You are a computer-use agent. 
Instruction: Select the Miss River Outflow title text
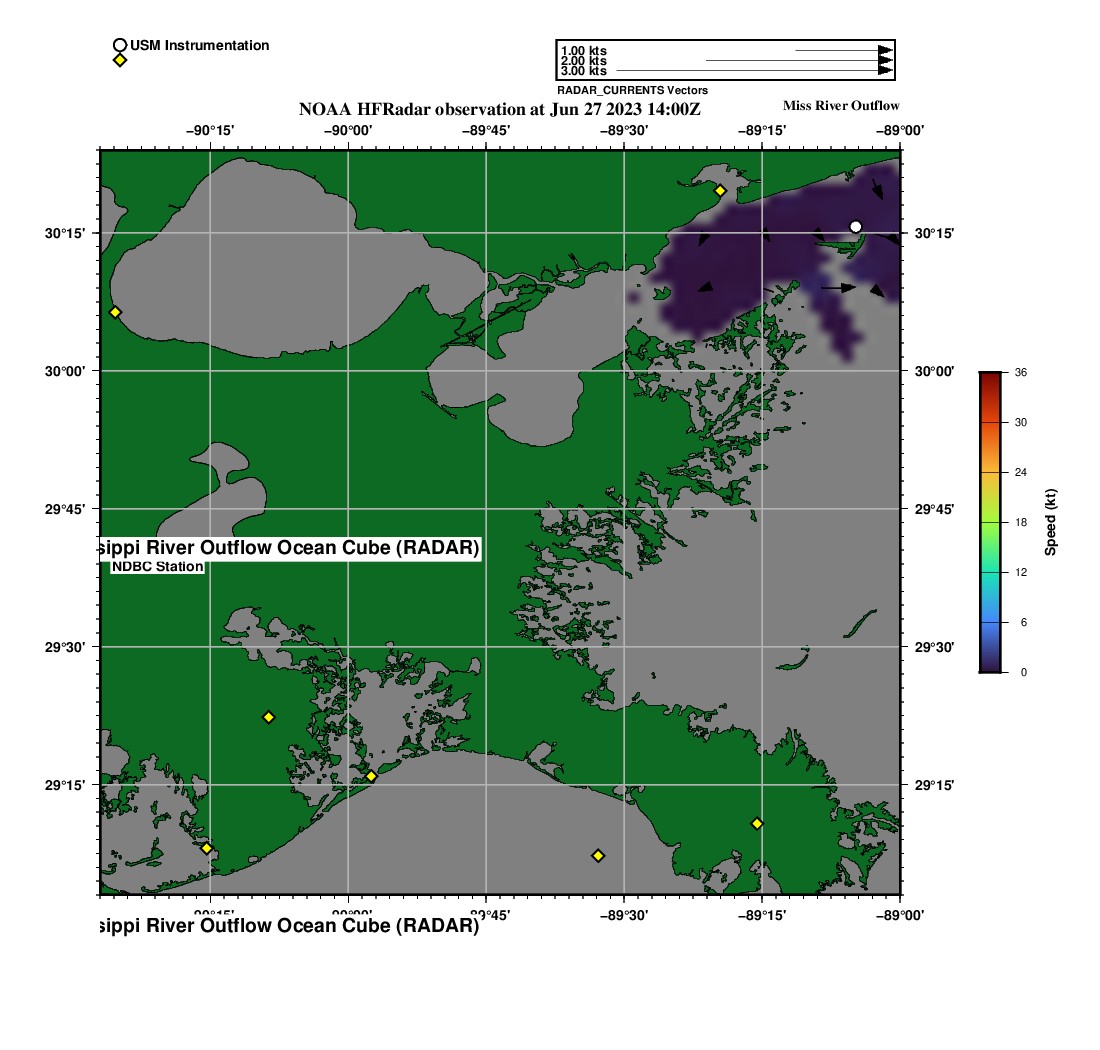840,106
